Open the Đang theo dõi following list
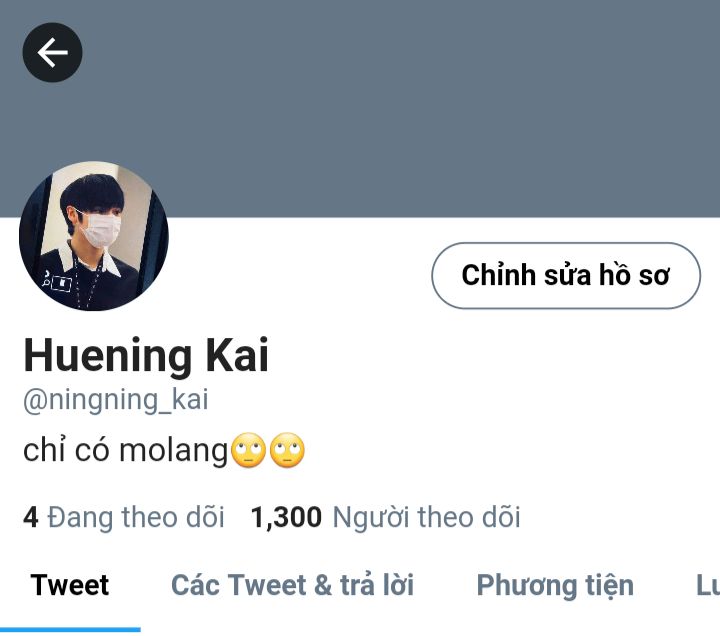Image resolution: width=720 pixels, height=636 pixels. point(136,518)
